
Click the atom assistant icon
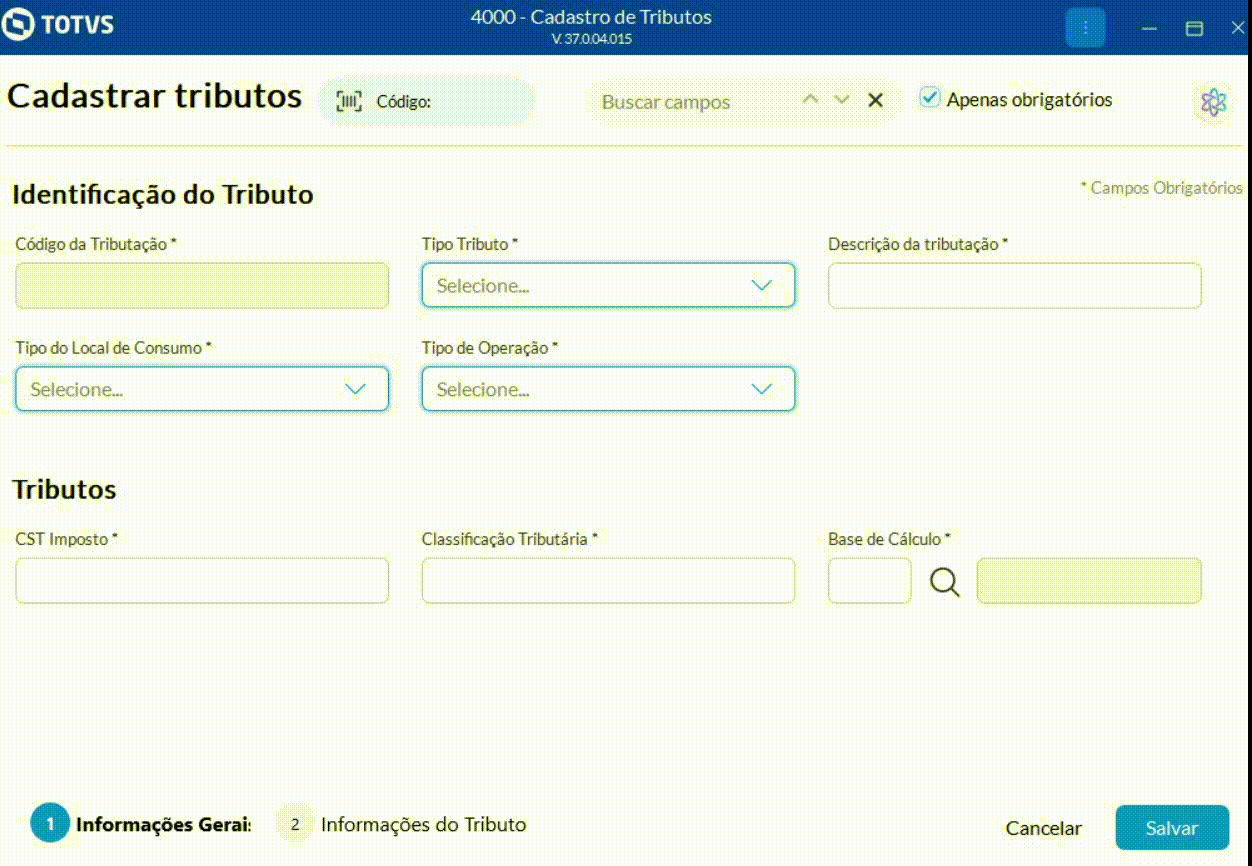(1213, 101)
